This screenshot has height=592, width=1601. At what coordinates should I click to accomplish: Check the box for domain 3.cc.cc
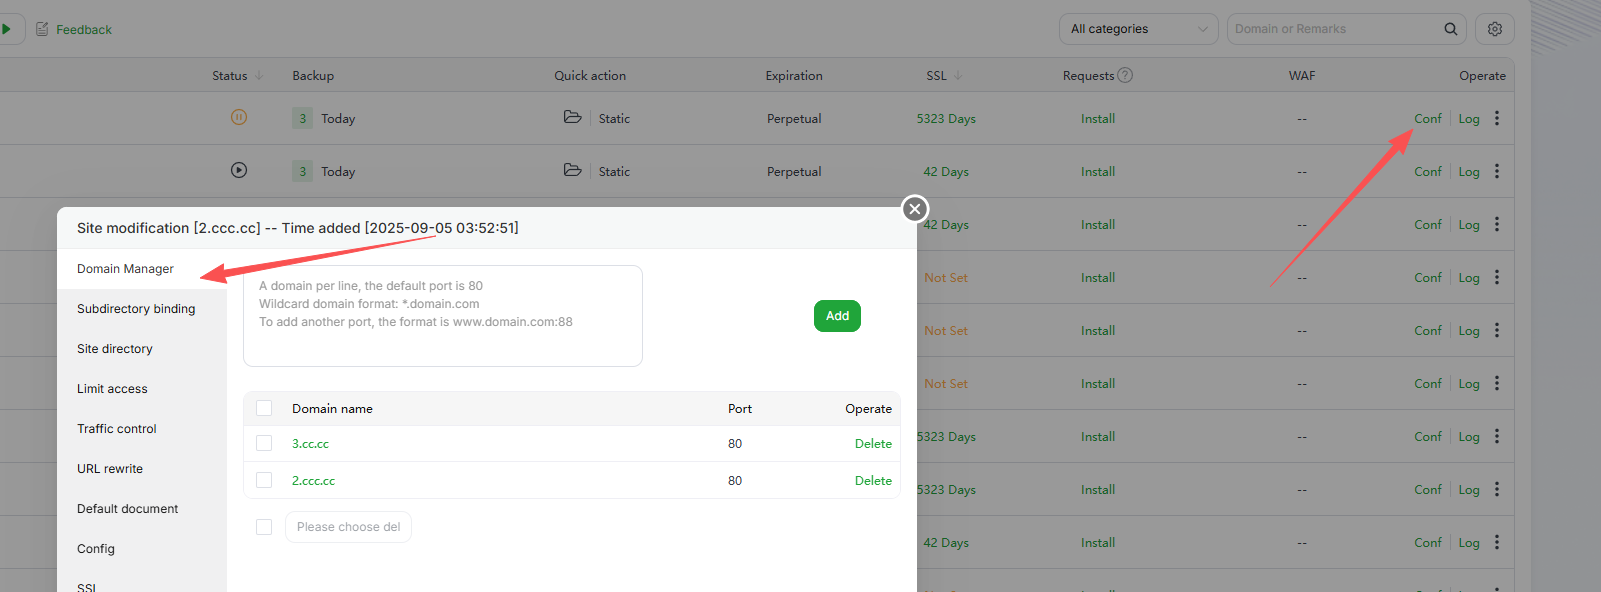tap(264, 443)
